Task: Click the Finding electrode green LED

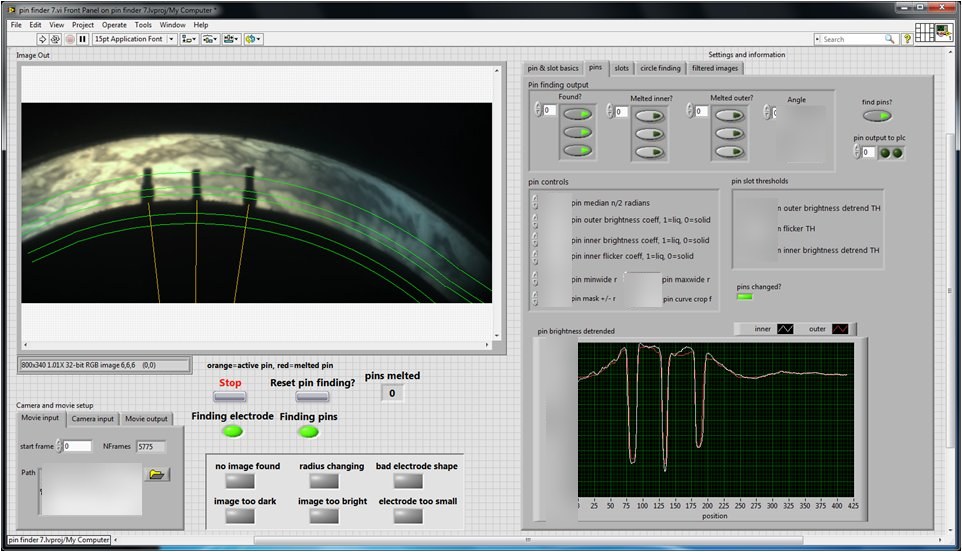Action: click(x=233, y=432)
